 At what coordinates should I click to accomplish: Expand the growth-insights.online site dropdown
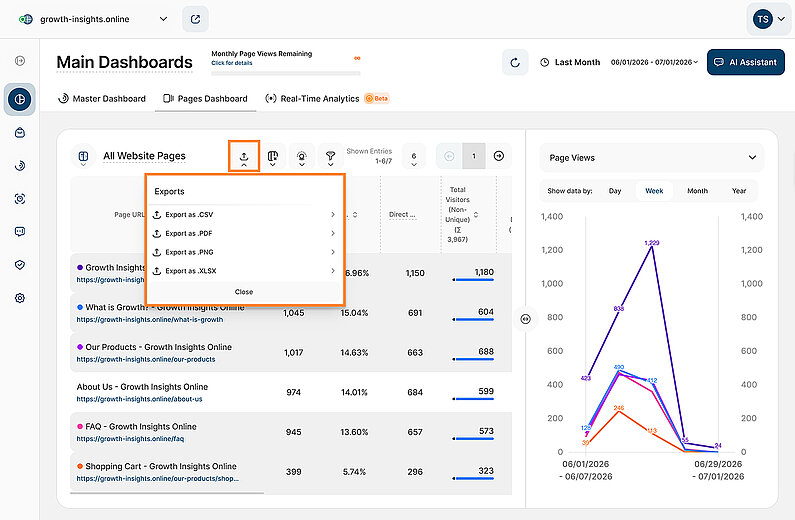click(163, 19)
